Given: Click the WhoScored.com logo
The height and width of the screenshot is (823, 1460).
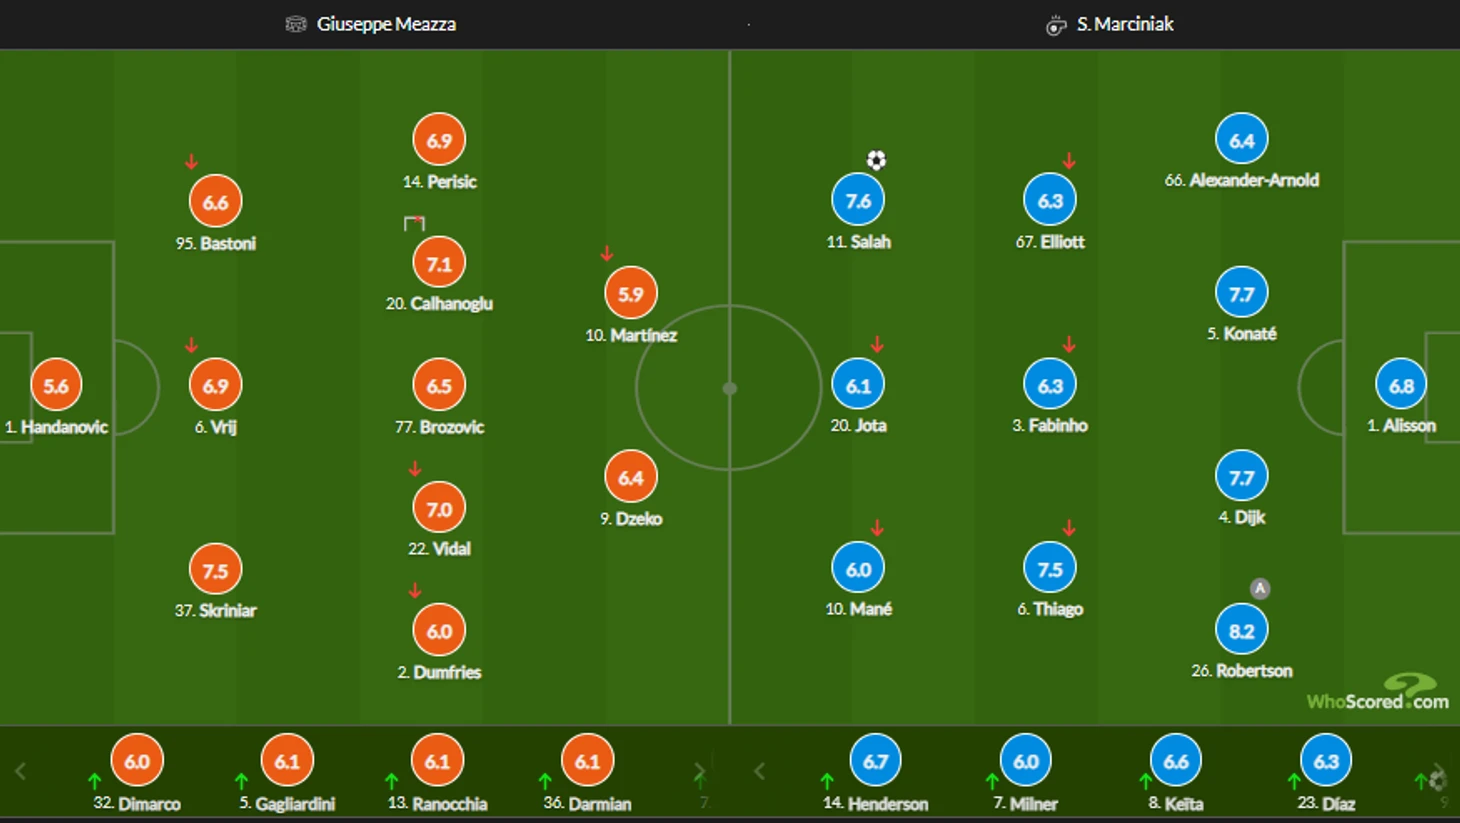Looking at the screenshot, I should 1378,692.
